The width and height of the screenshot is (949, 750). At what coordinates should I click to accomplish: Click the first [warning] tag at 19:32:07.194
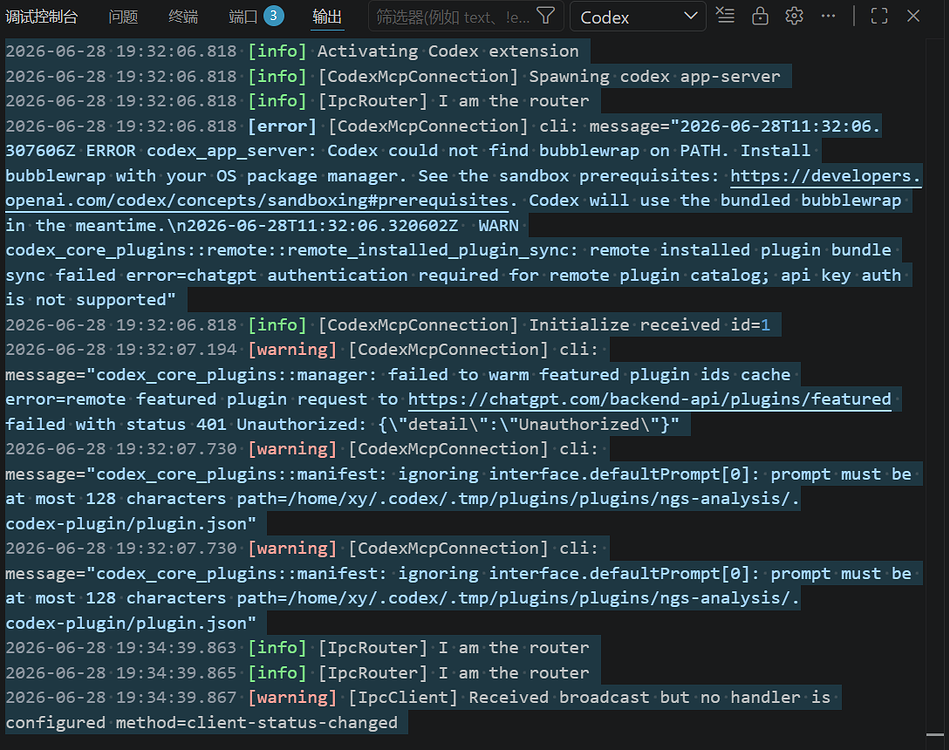point(292,350)
